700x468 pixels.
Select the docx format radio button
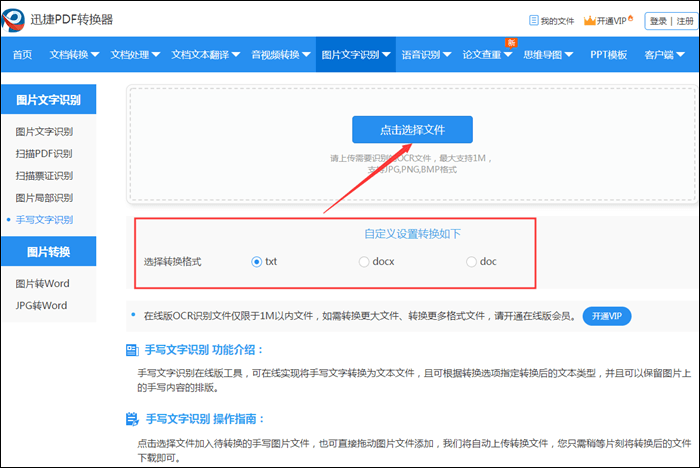[364, 262]
